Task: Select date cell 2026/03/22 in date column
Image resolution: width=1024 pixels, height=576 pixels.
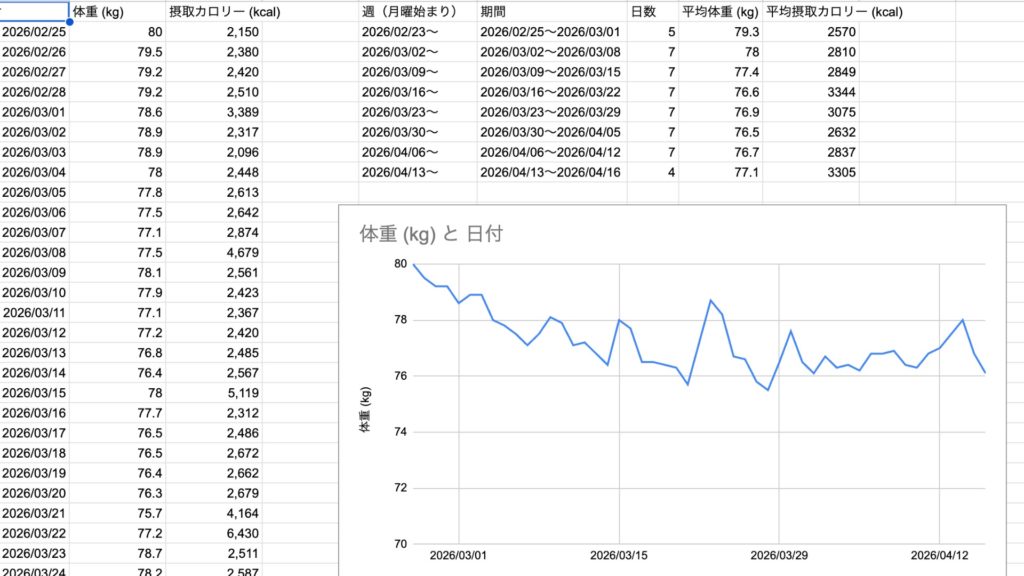Action: coord(34,534)
